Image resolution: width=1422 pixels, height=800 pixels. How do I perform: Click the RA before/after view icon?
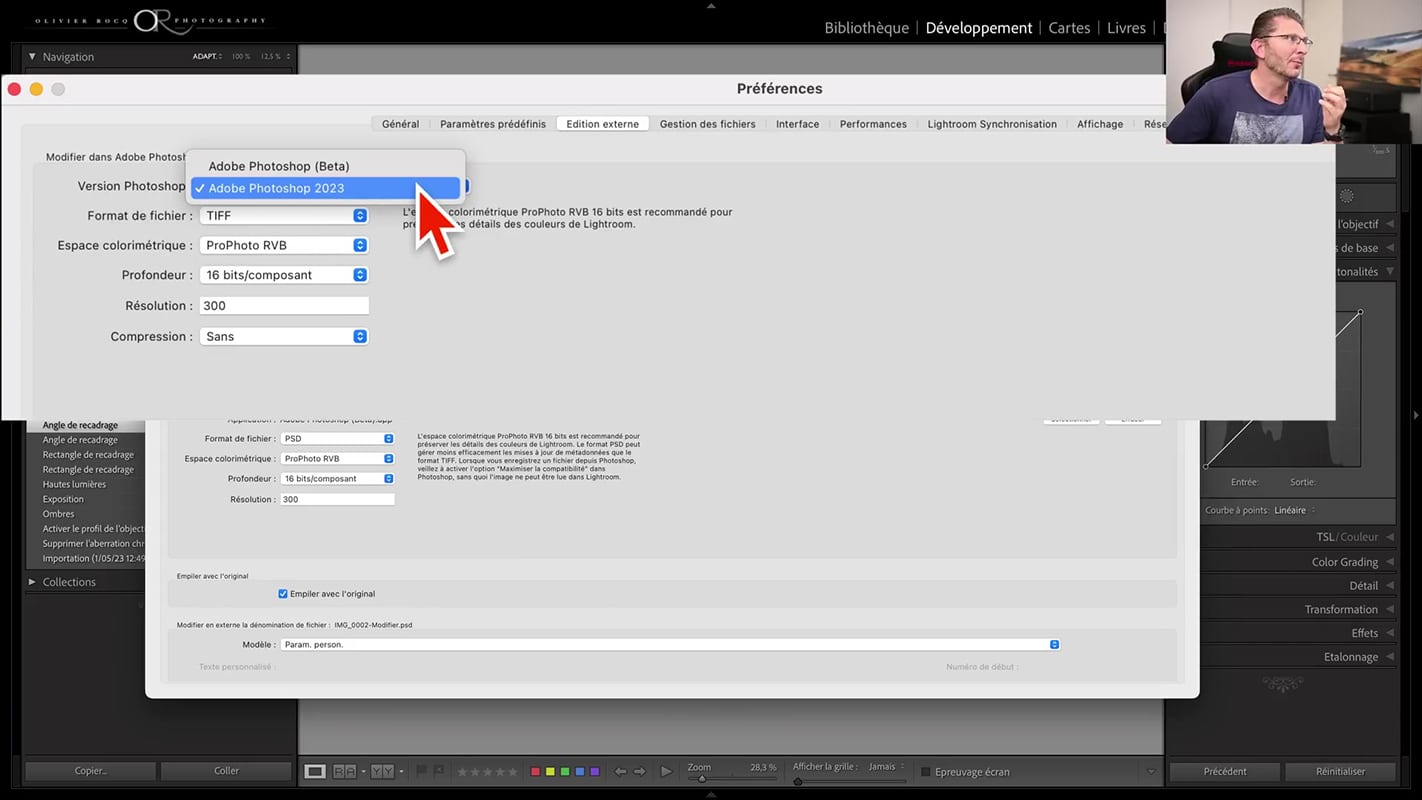point(344,771)
